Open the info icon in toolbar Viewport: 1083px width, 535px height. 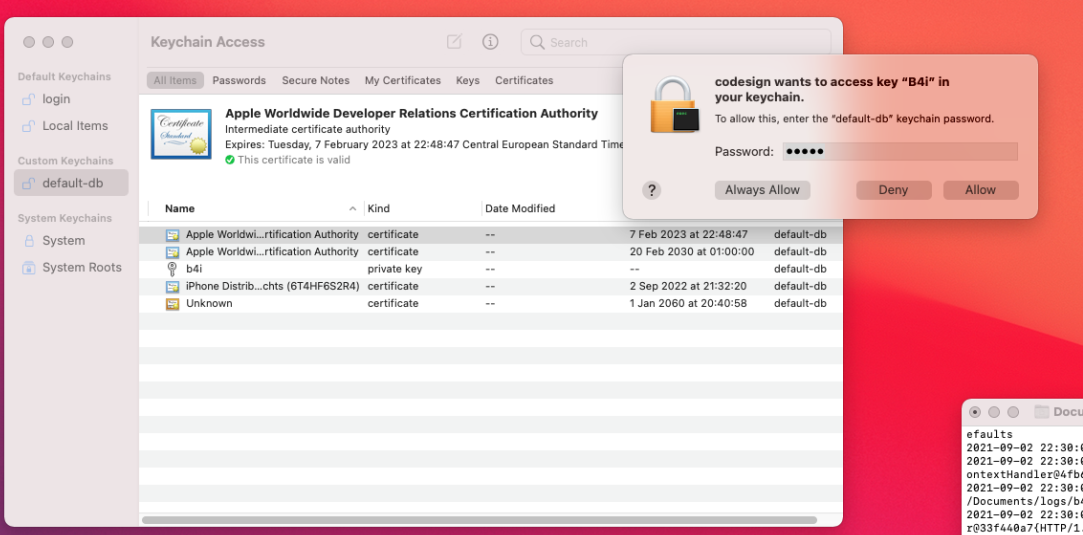[490, 41]
